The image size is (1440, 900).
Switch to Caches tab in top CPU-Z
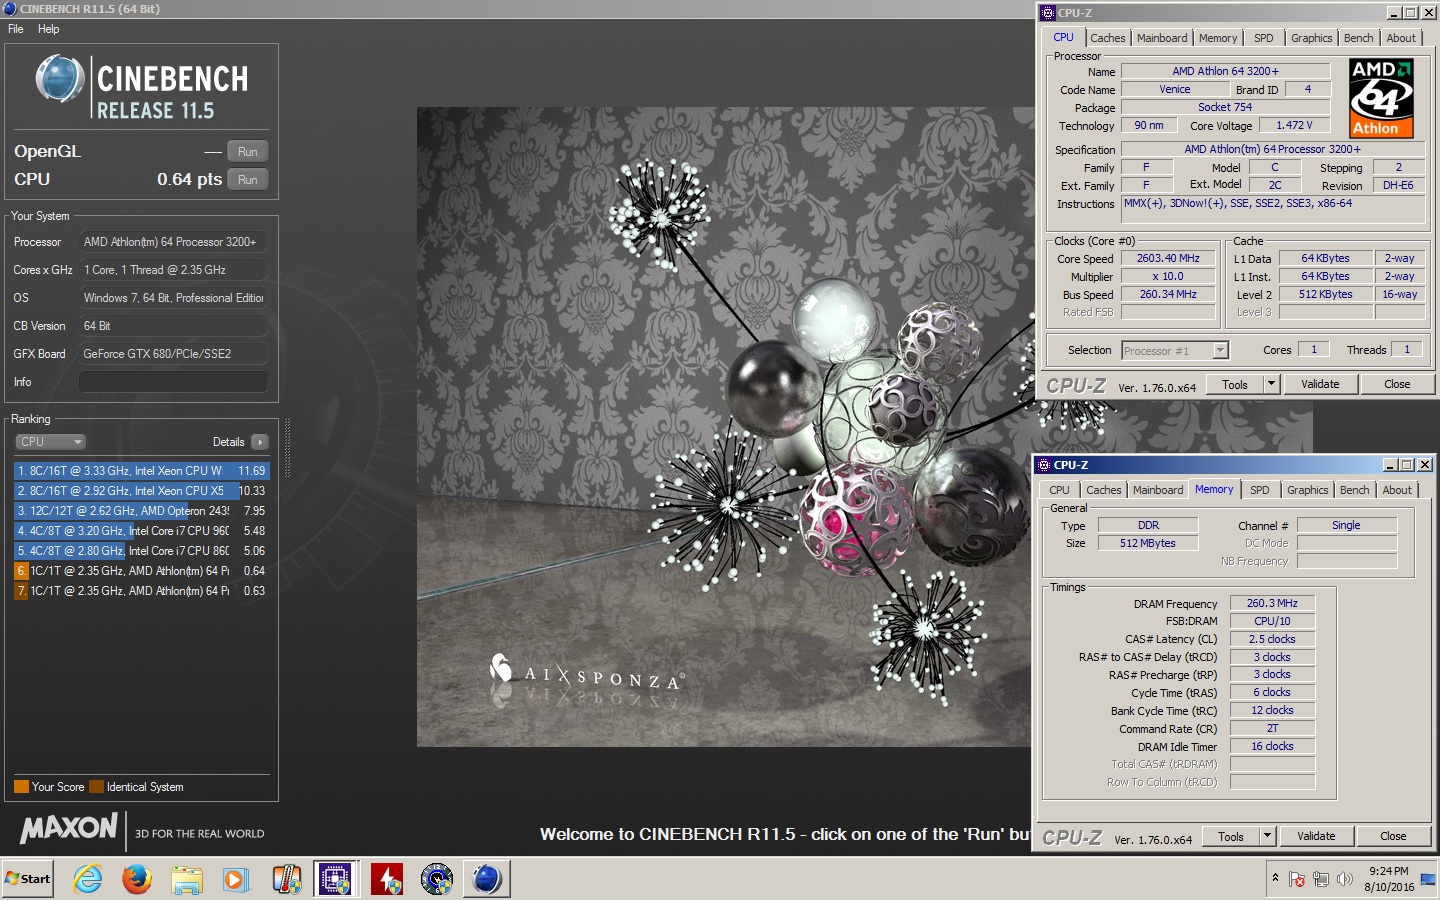tap(1108, 38)
